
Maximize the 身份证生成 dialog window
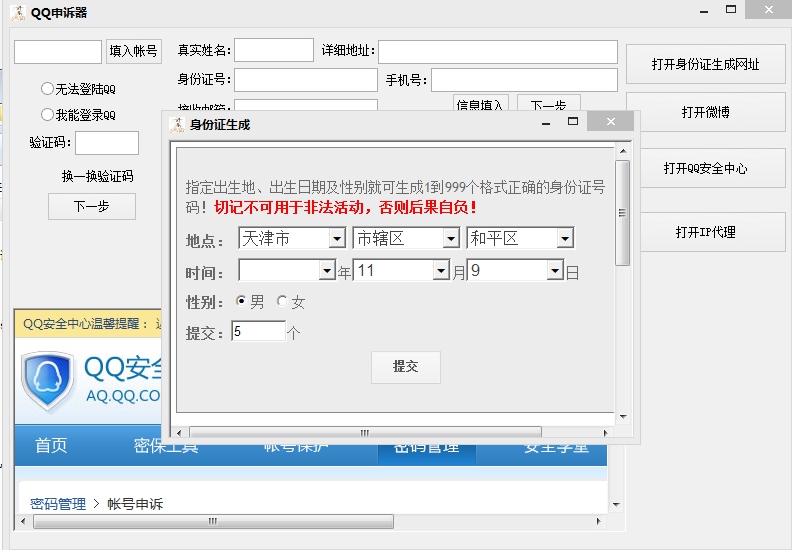(573, 122)
